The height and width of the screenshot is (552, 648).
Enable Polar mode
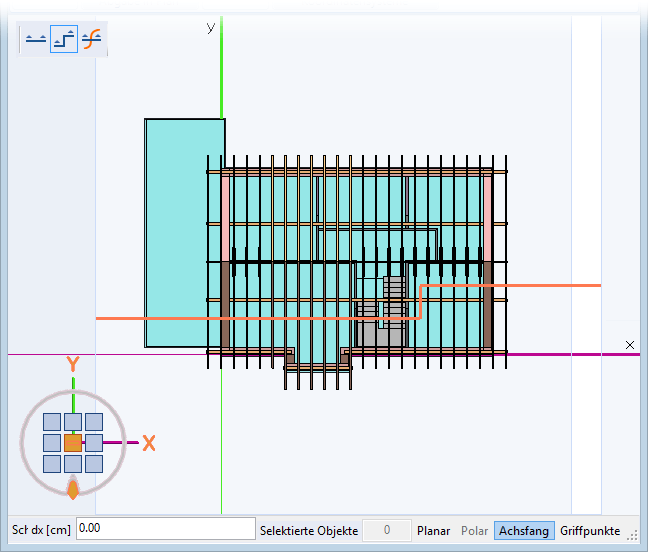click(474, 531)
